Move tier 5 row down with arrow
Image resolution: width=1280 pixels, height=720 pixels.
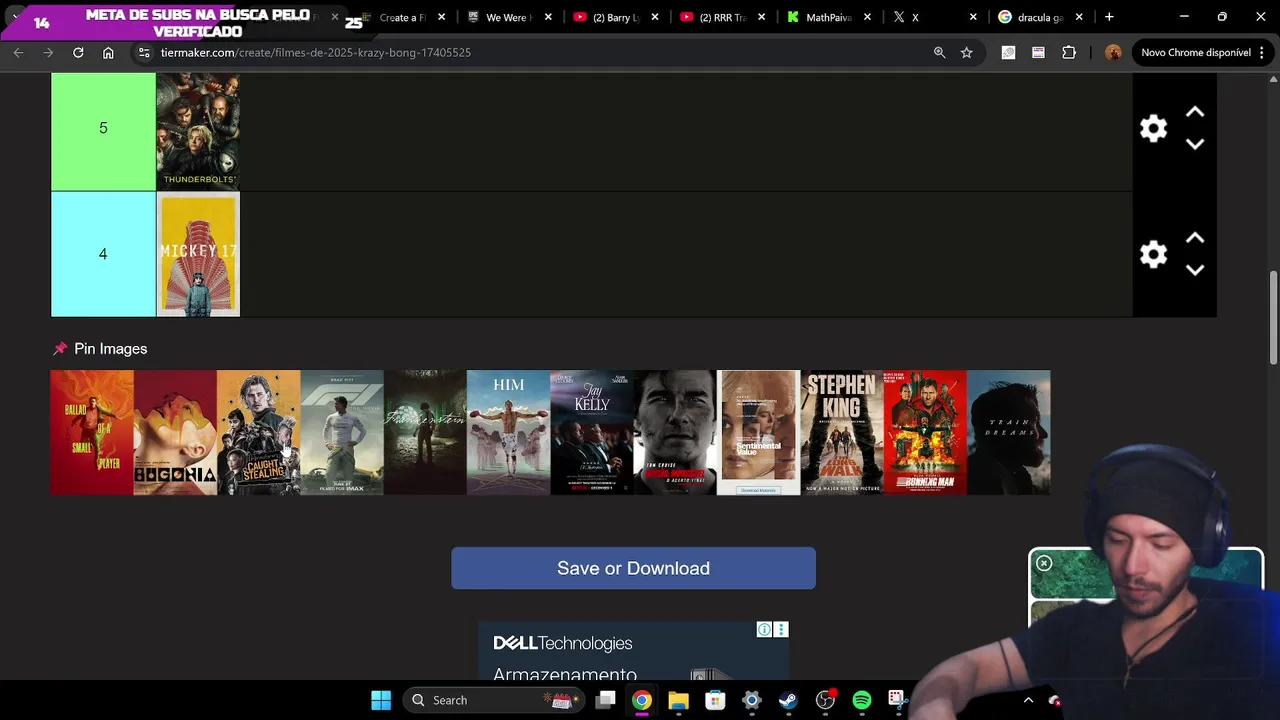point(1194,144)
